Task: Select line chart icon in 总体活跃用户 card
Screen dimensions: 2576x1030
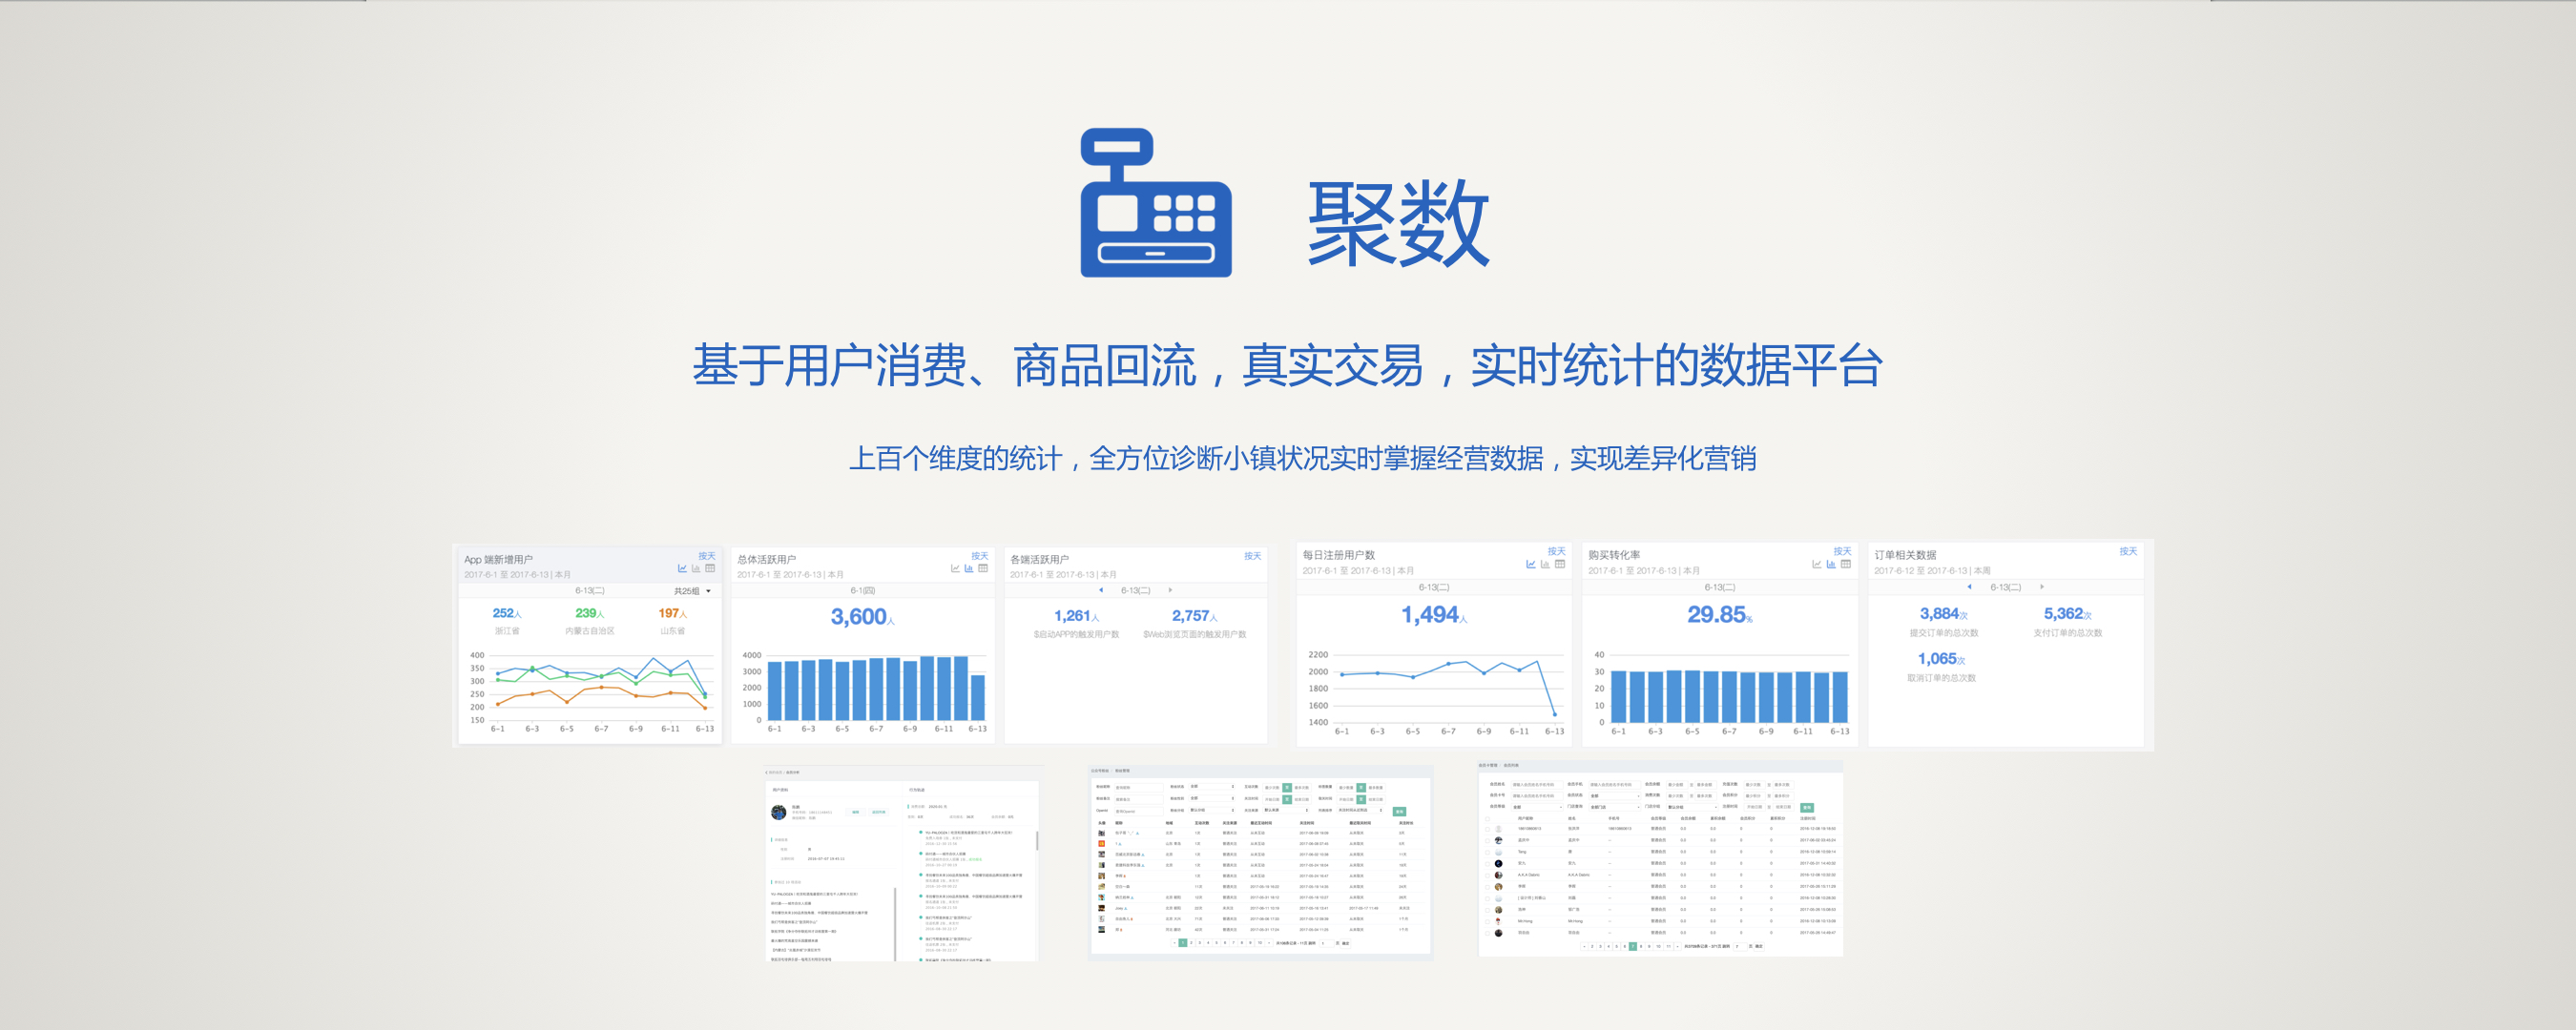Action: (x=955, y=568)
